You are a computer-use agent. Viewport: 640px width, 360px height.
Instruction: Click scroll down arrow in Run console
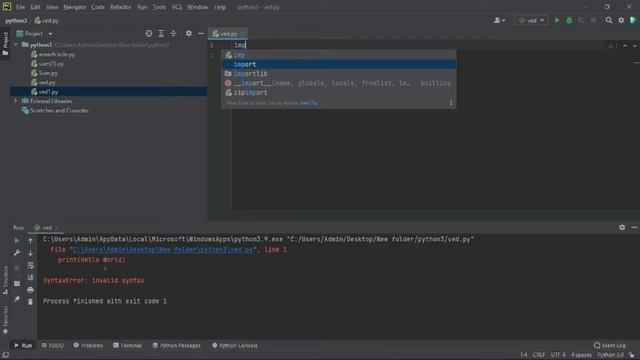point(30,253)
